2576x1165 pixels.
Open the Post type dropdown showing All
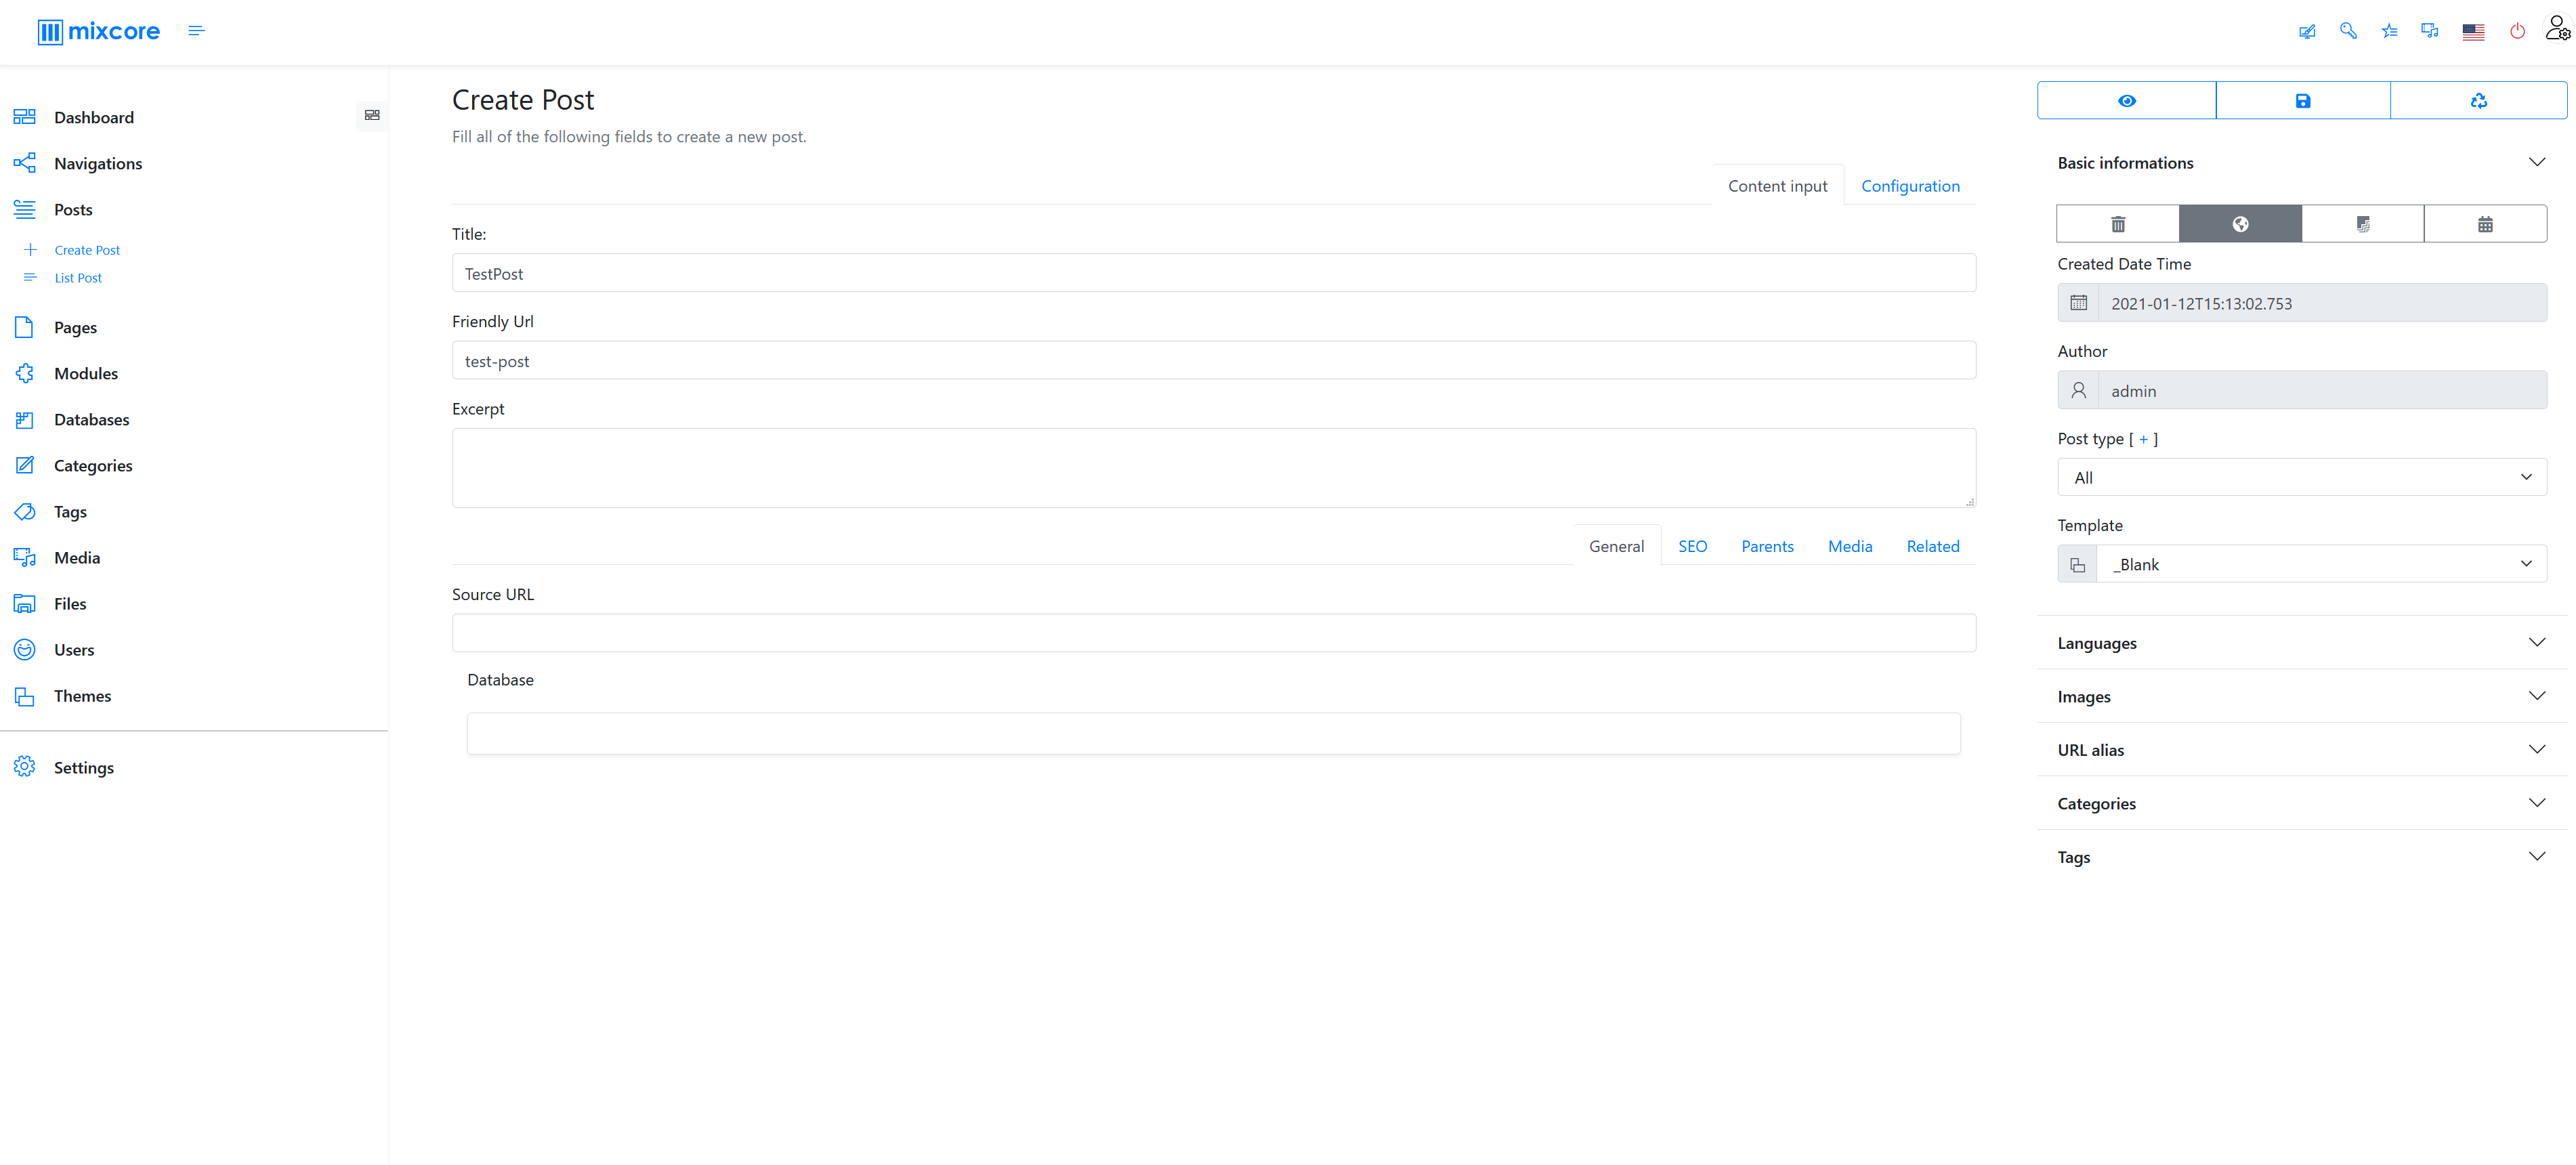pyautogui.click(x=2302, y=477)
